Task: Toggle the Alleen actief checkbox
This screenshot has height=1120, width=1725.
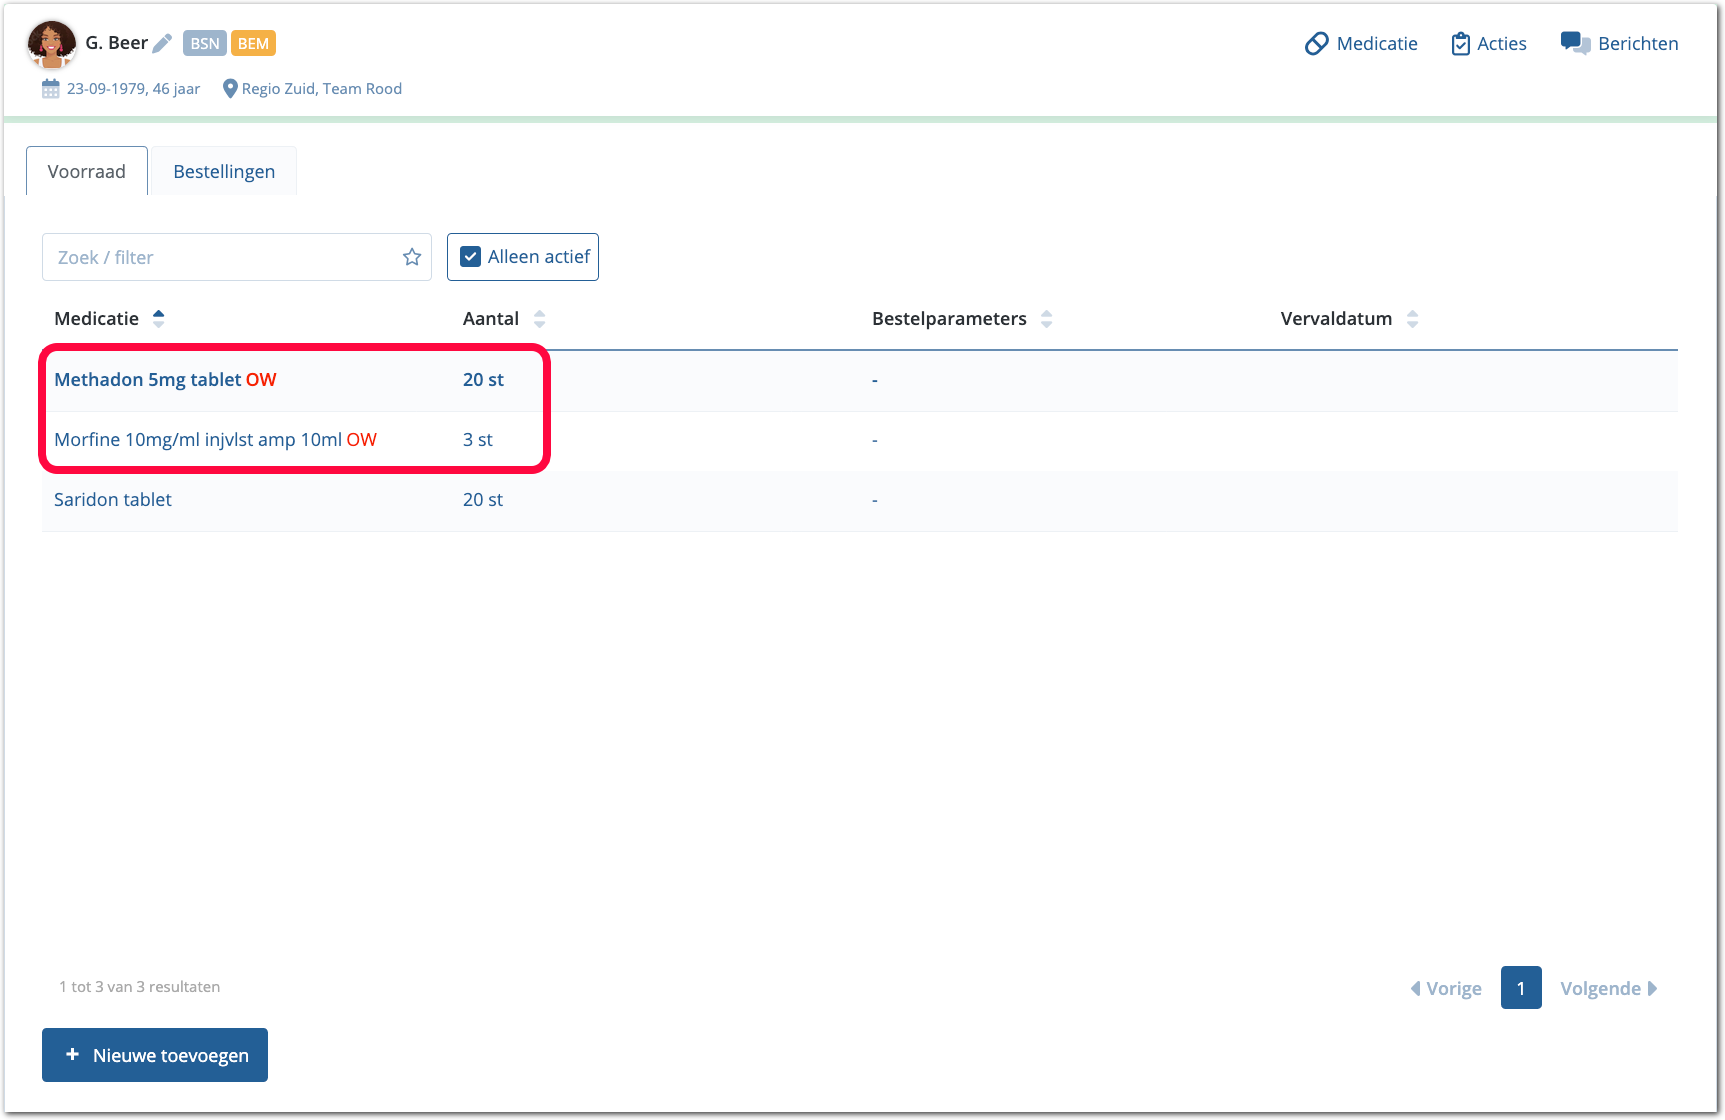Action: point(470,257)
